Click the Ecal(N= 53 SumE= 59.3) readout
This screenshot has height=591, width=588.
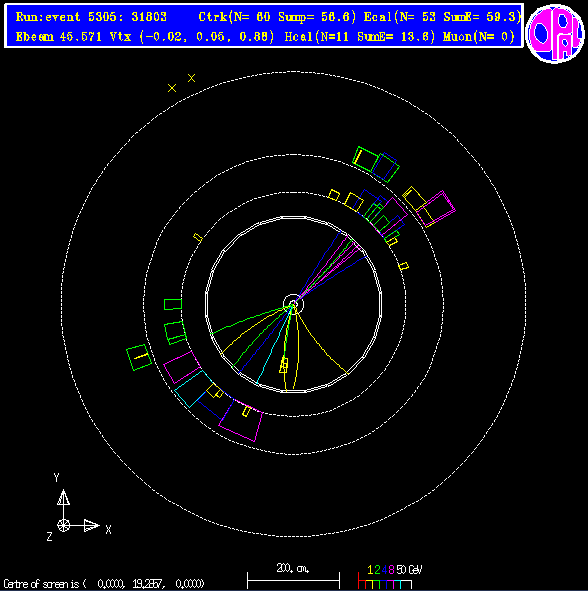click(x=442, y=17)
